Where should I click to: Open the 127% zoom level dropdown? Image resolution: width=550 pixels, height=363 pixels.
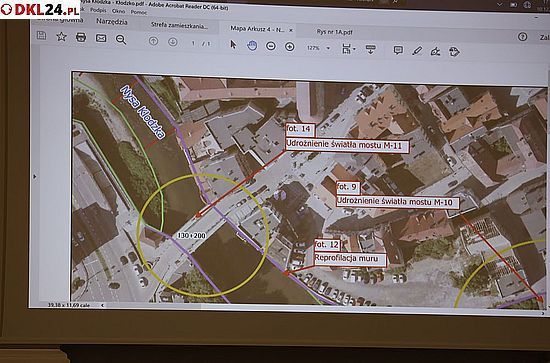[x=328, y=48]
